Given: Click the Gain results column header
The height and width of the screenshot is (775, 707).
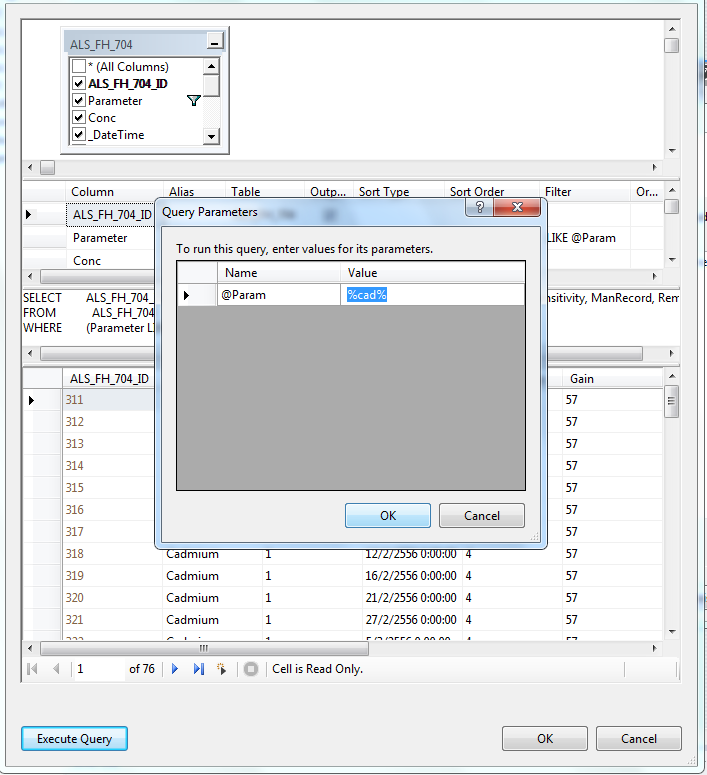Looking at the screenshot, I should [x=612, y=379].
